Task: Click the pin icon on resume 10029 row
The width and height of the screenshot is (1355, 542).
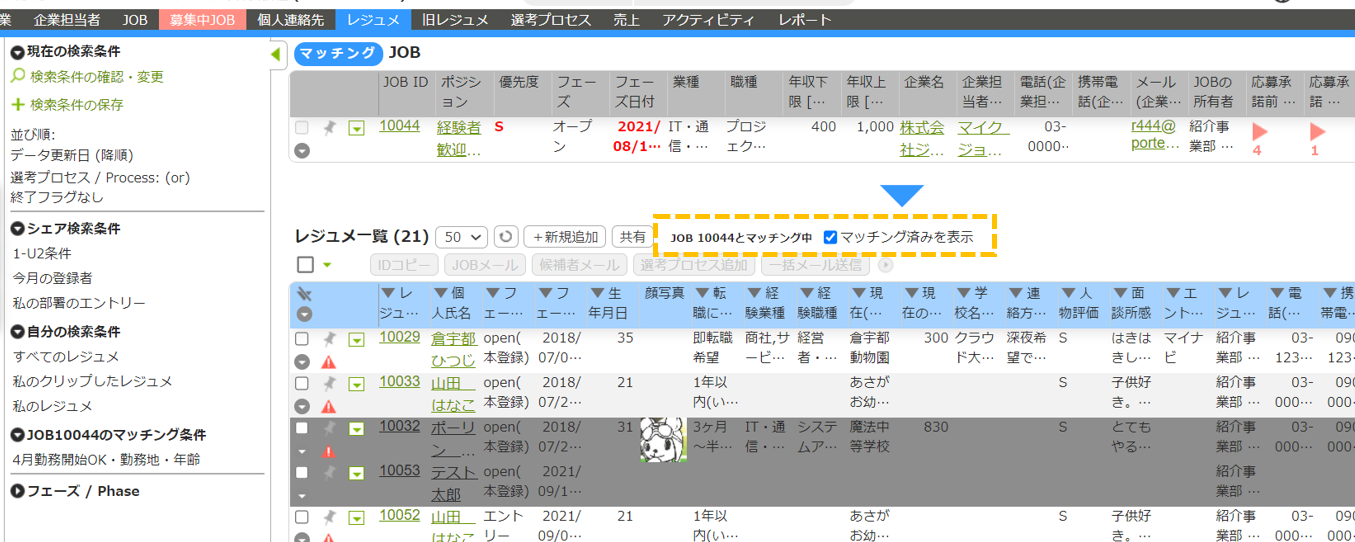Action: coord(329,340)
